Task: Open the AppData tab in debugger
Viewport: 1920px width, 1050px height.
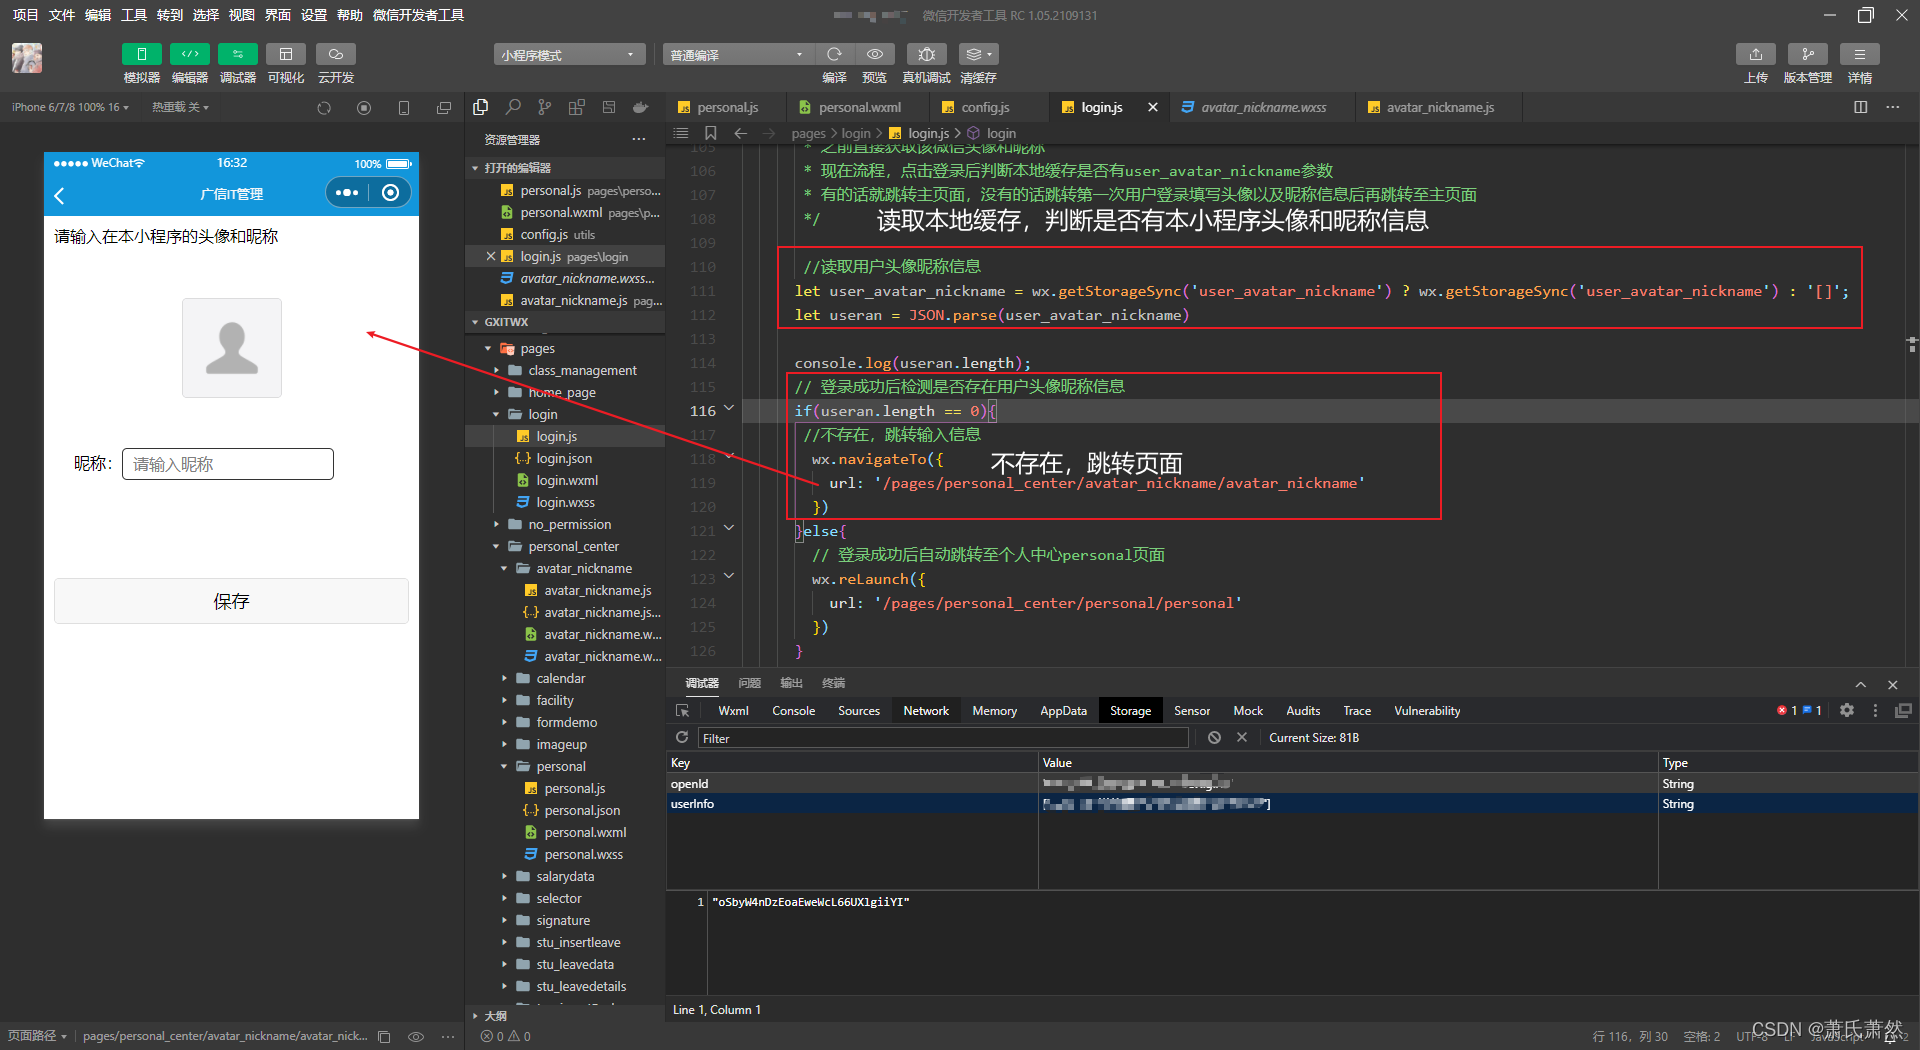Action: point(1063,711)
